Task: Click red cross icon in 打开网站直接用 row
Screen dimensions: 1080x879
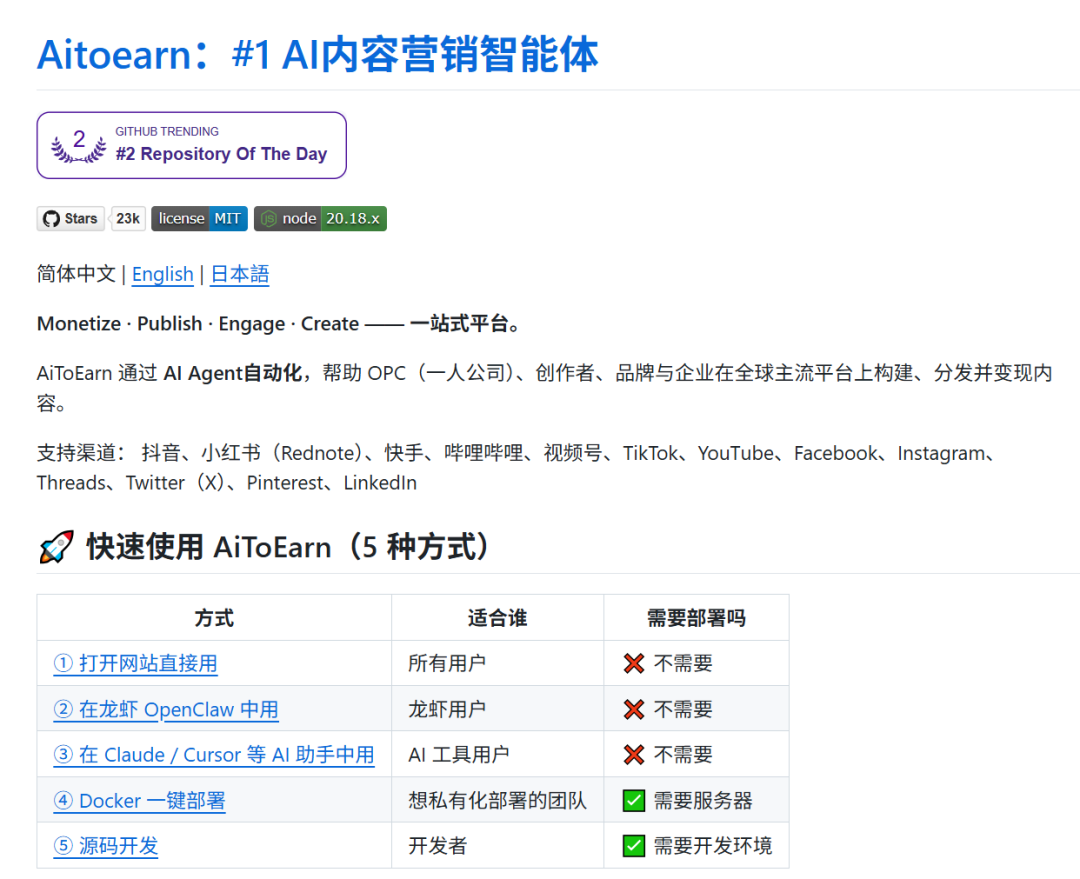Action: point(634,664)
